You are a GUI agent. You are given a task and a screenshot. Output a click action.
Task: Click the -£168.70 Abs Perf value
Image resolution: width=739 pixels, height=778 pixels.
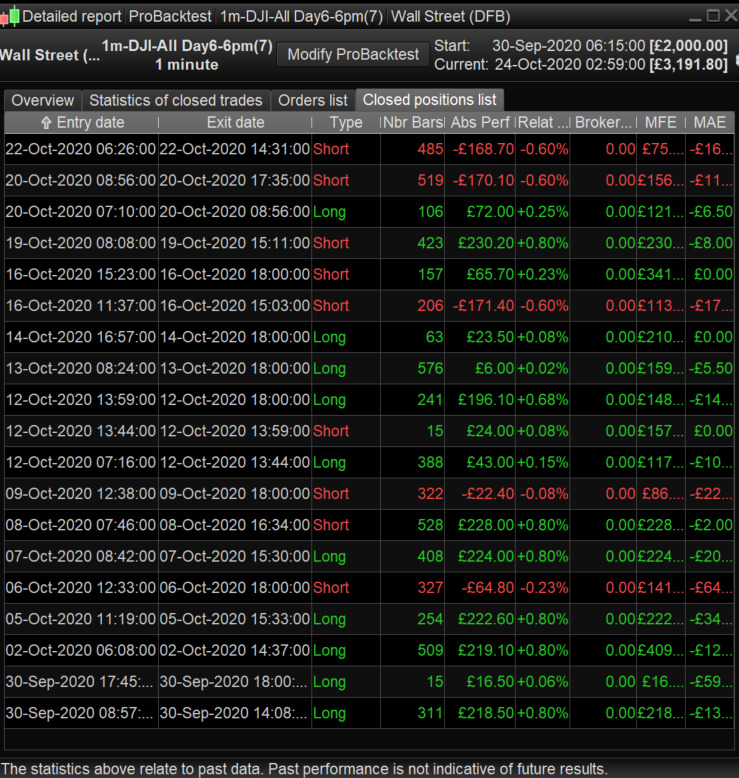483,149
